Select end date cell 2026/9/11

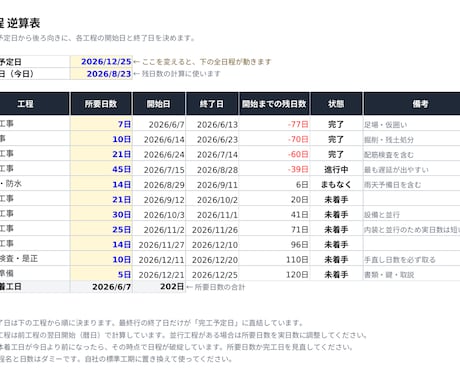click(x=212, y=184)
